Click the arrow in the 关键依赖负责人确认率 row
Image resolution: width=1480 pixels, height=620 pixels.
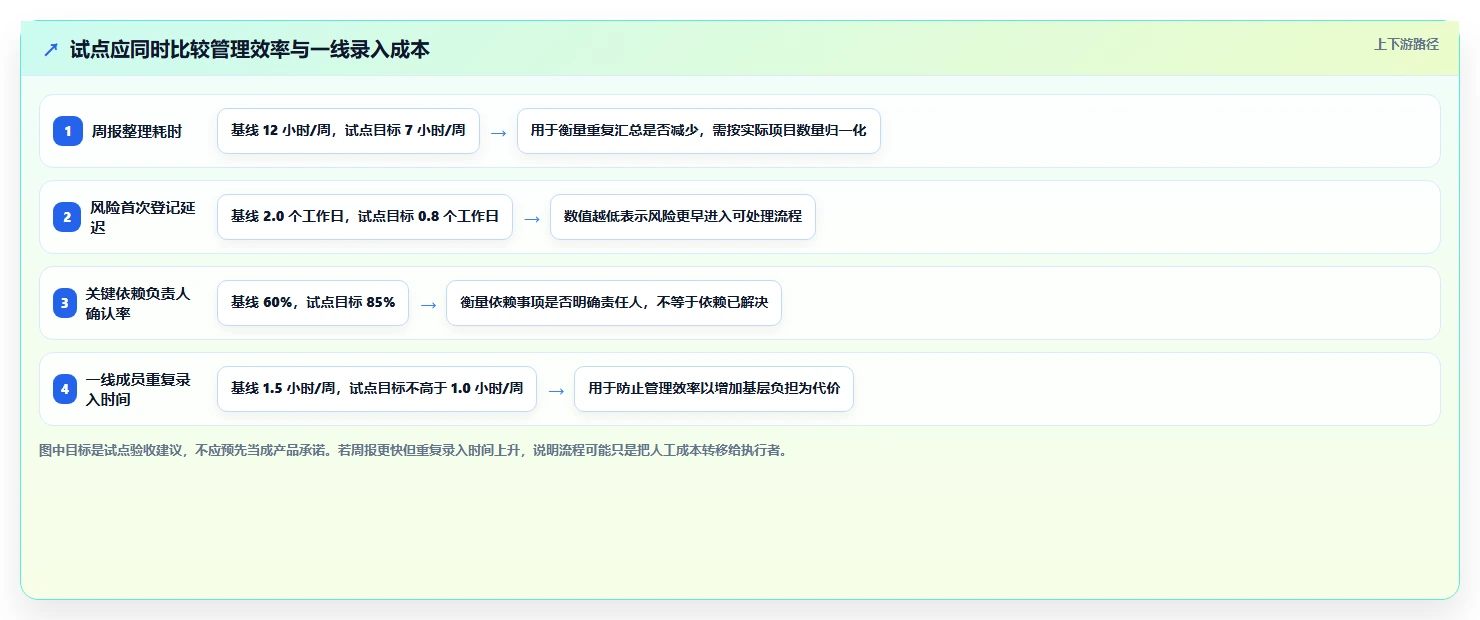tap(428, 304)
